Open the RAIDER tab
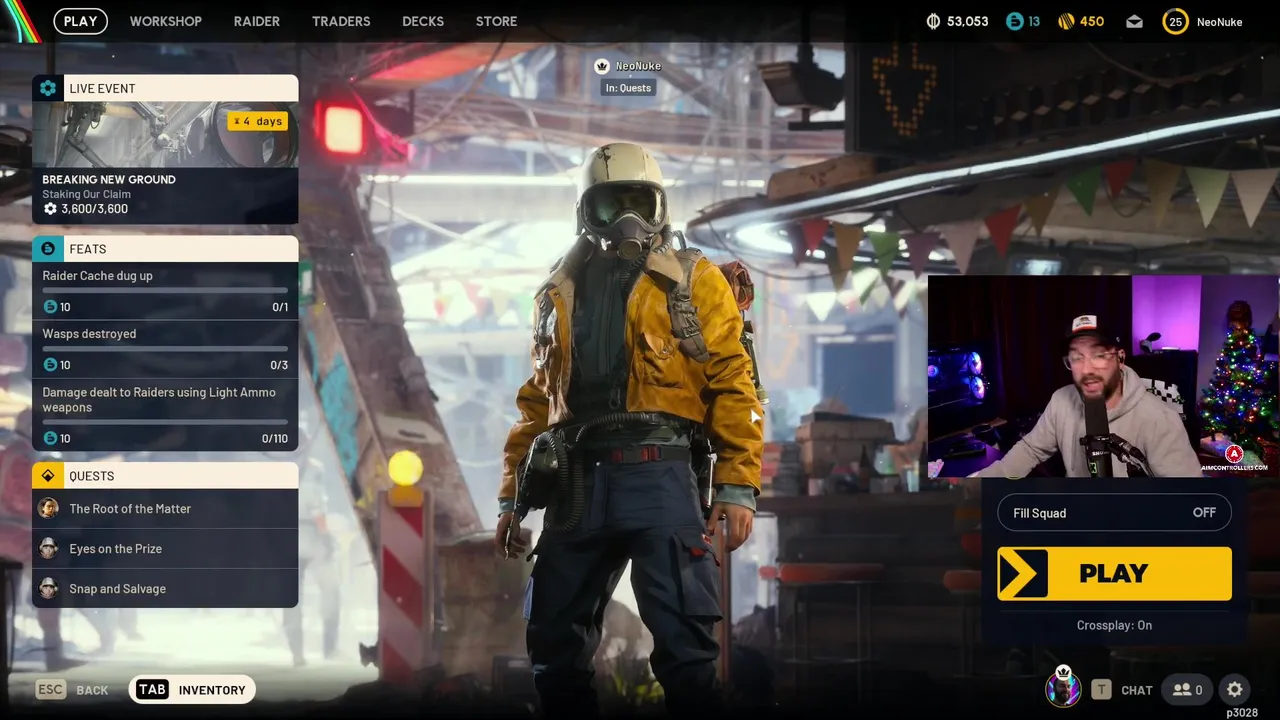This screenshot has width=1280, height=720. [257, 21]
